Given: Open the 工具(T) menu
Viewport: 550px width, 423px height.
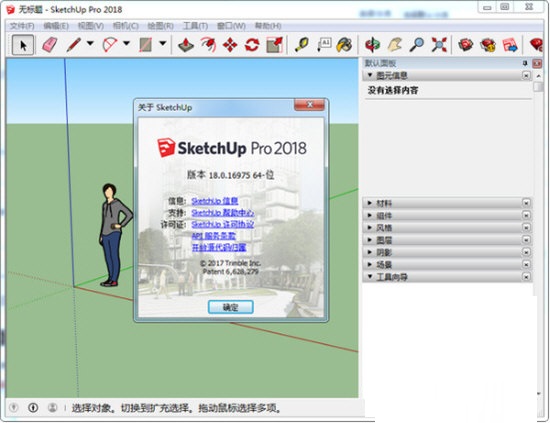Looking at the screenshot, I should pyautogui.click(x=195, y=26).
